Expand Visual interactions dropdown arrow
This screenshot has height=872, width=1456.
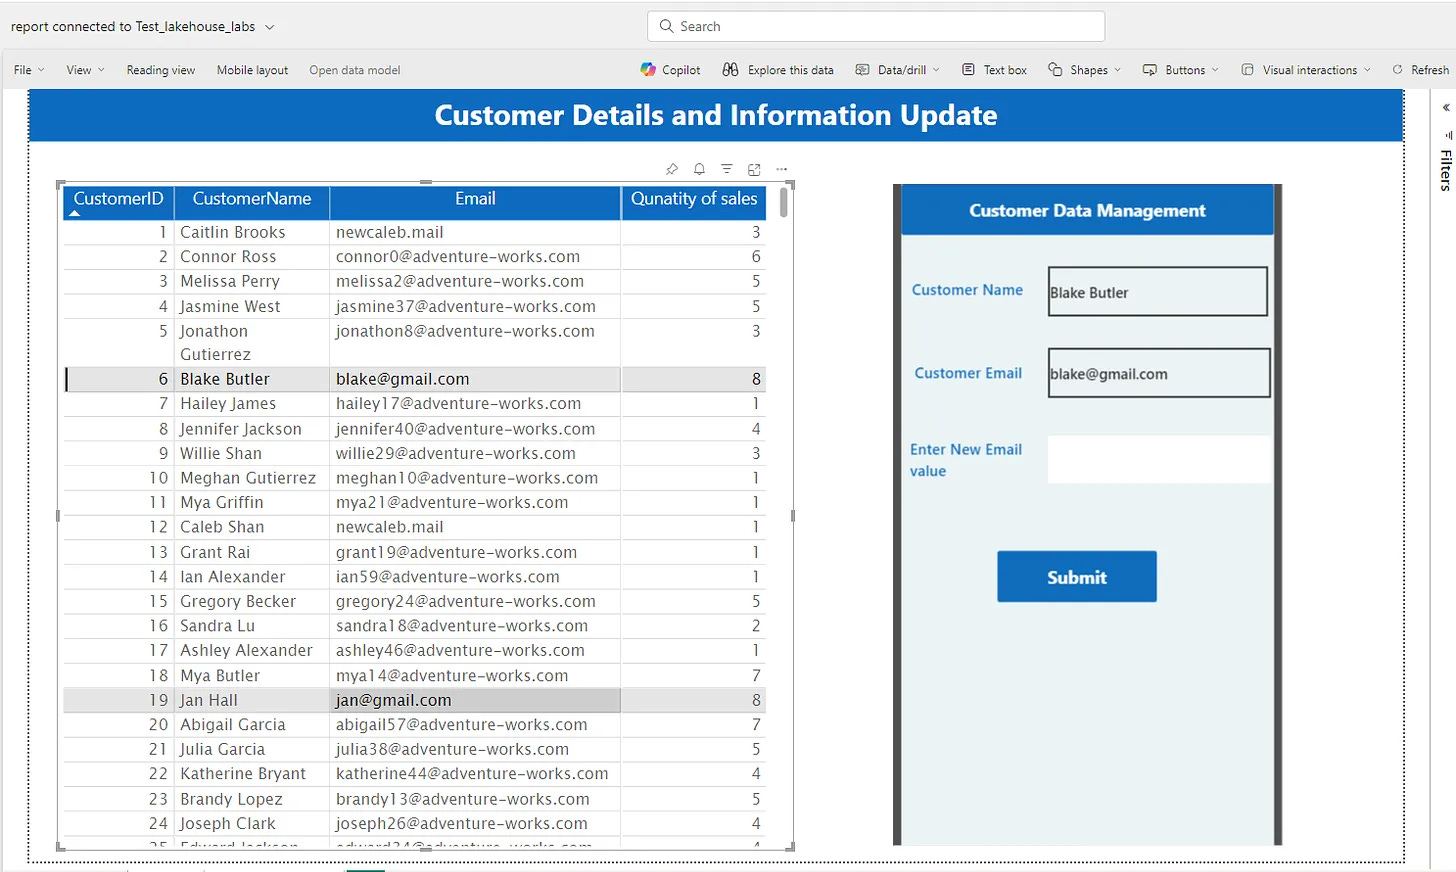1367,70
